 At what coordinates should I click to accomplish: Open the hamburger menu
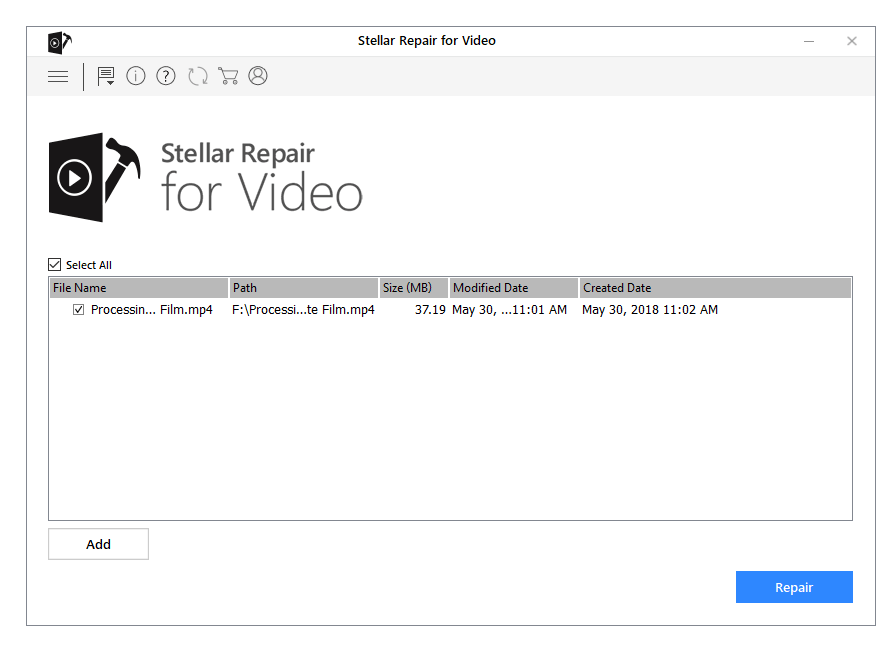click(58, 76)
